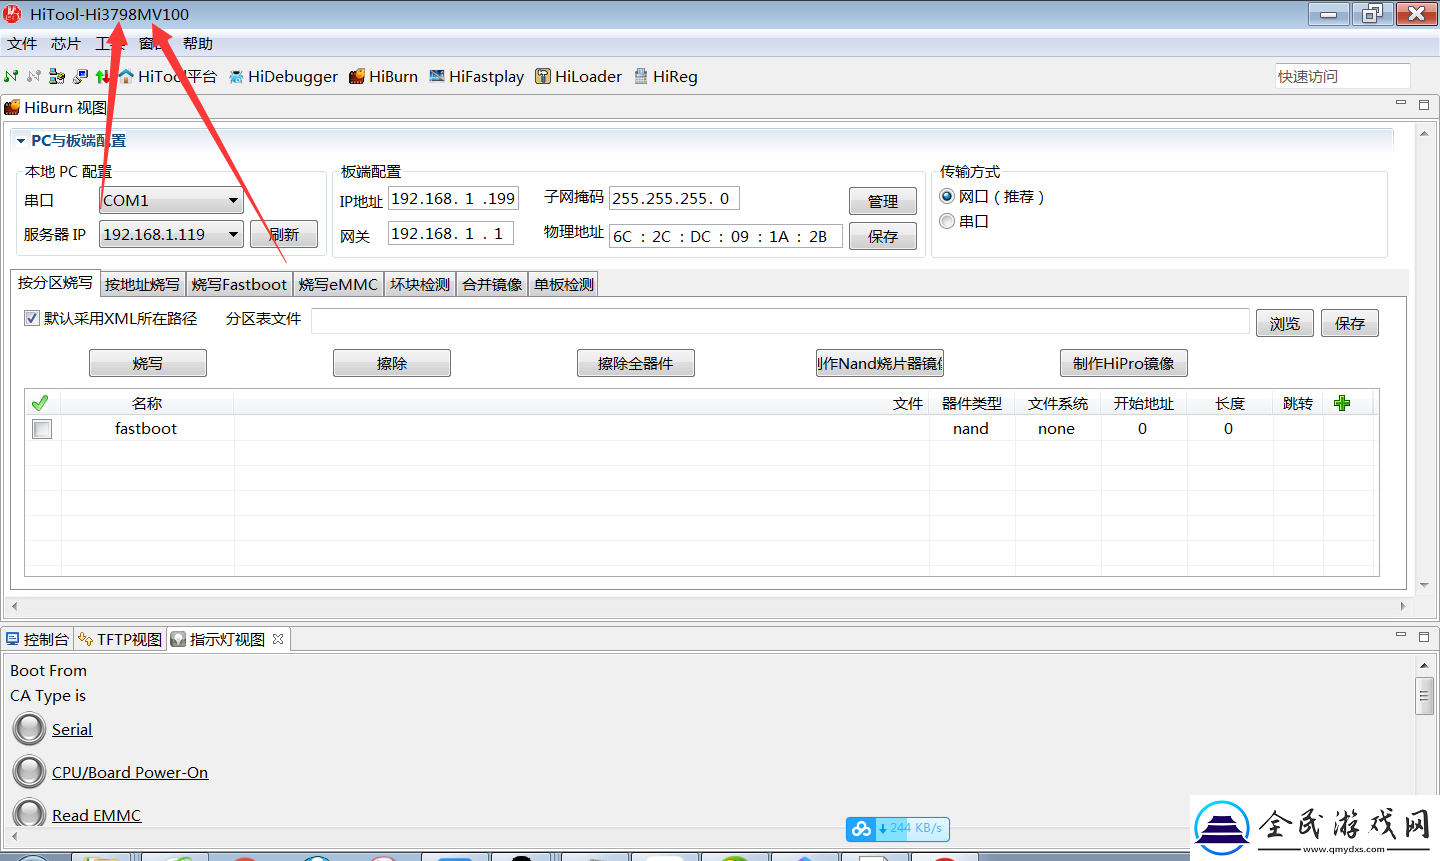
Task: Add a partition row with green plus
Action: click(x=1342, y=403)
